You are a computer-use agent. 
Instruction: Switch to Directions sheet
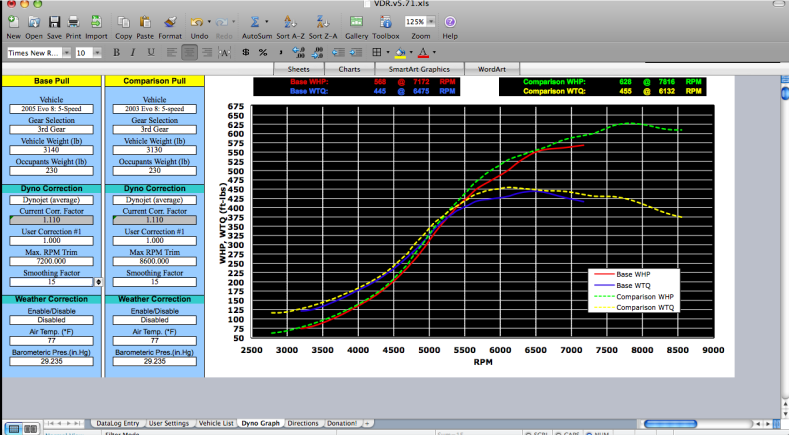click(303, 423)
